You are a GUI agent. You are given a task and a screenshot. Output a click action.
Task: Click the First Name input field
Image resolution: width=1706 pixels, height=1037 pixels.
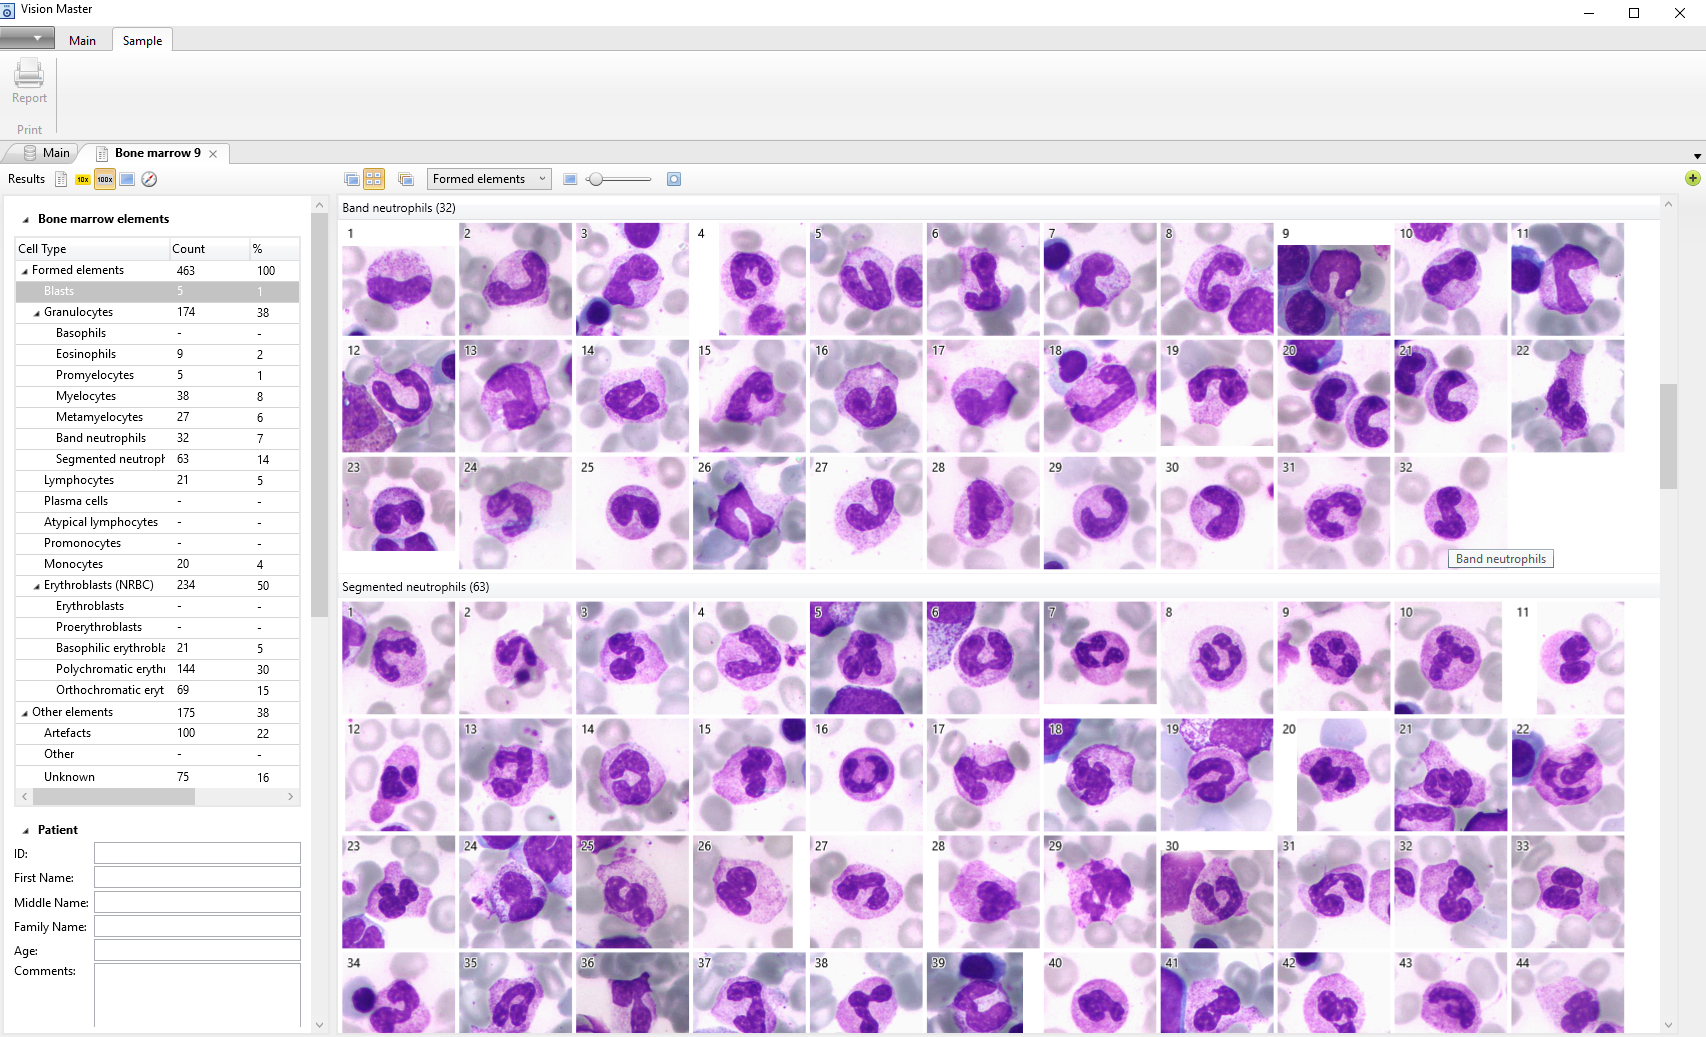click(x=197, y=877)
